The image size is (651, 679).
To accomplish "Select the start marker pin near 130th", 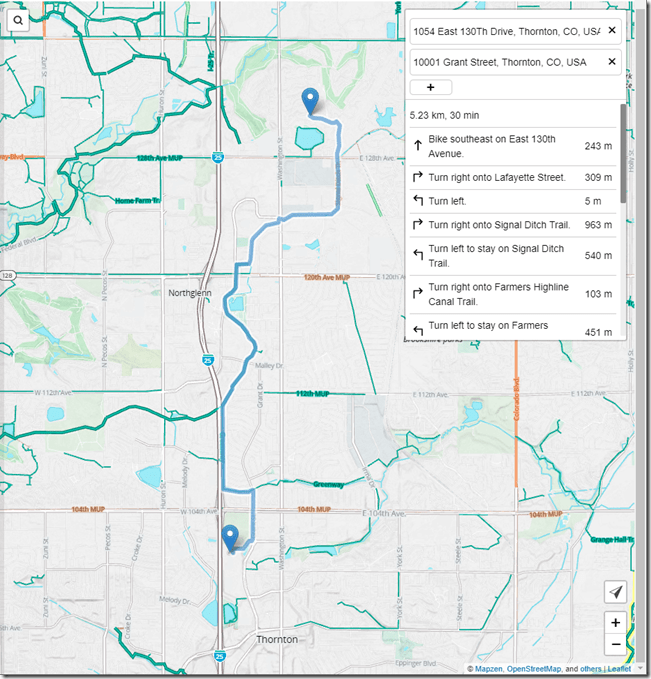I will tap(311, 101).
